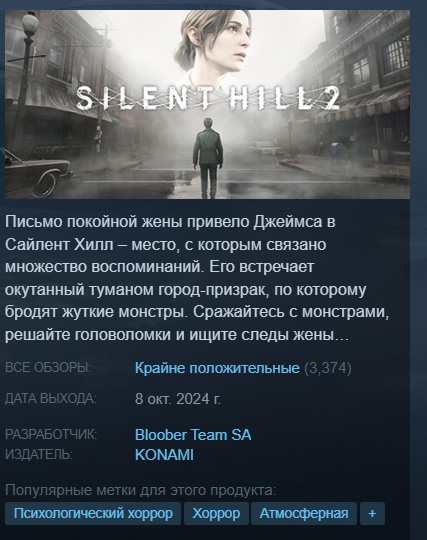
Task: Click the Популярные метки для этого продукта heading
Action: [140, 490]
